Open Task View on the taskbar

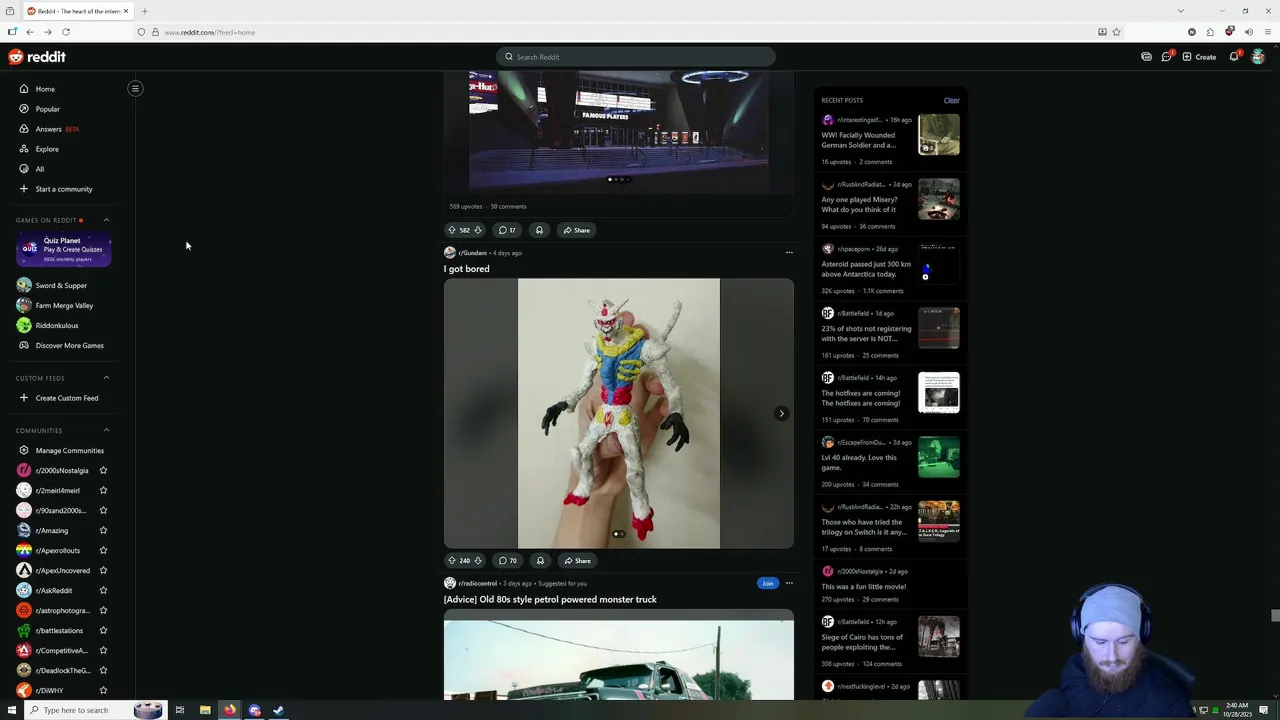[180, 710]
